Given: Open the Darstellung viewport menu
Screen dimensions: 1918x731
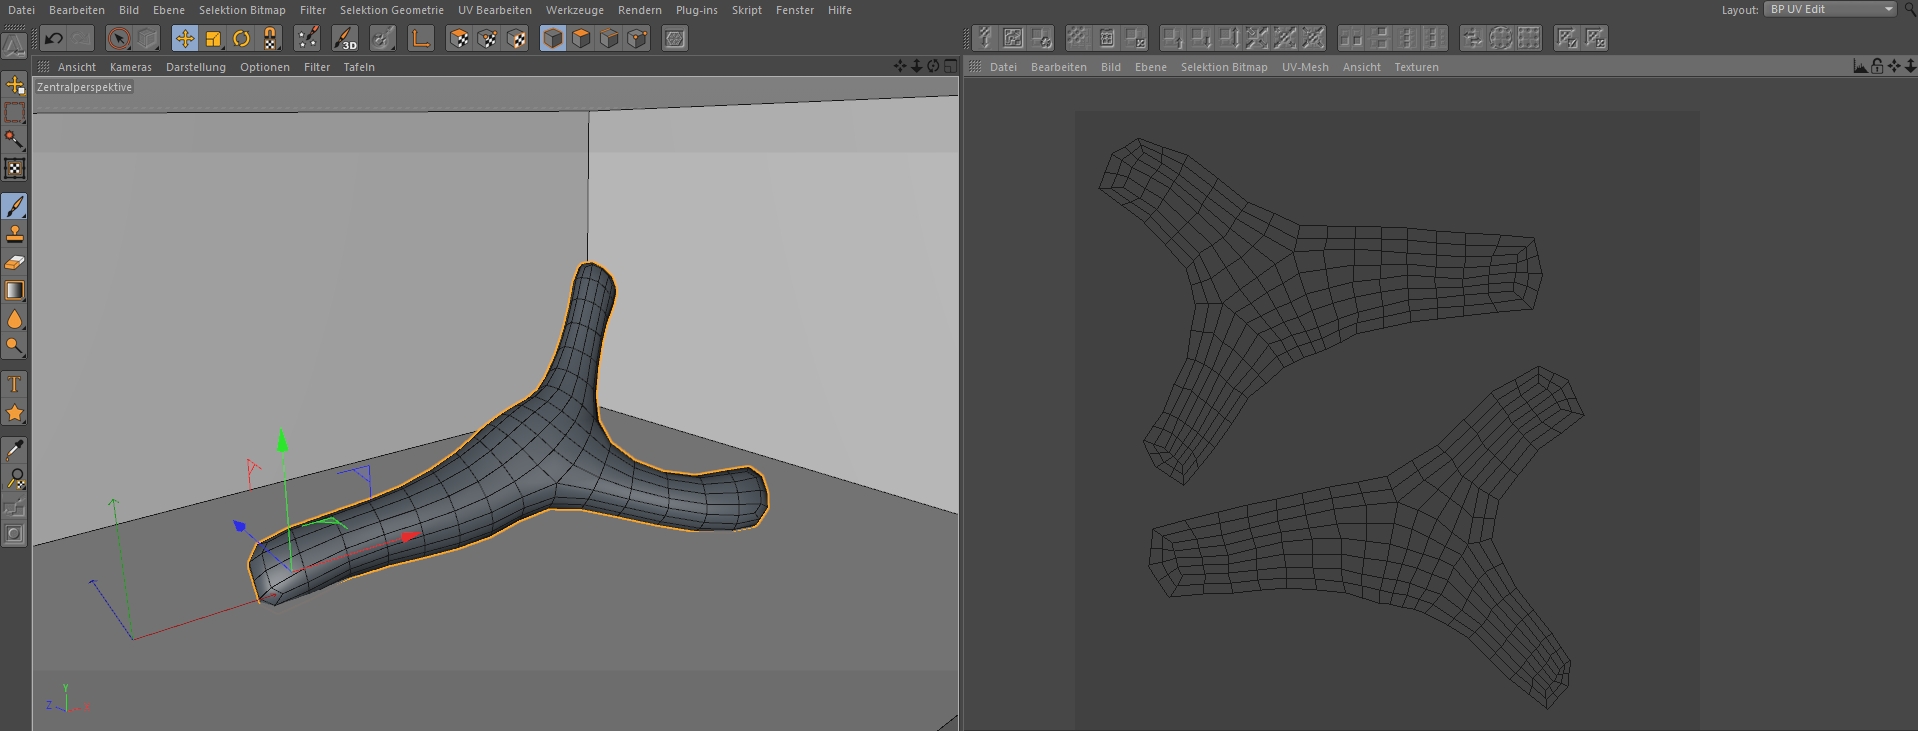Looking at the screenshot, I should point(195,67).
